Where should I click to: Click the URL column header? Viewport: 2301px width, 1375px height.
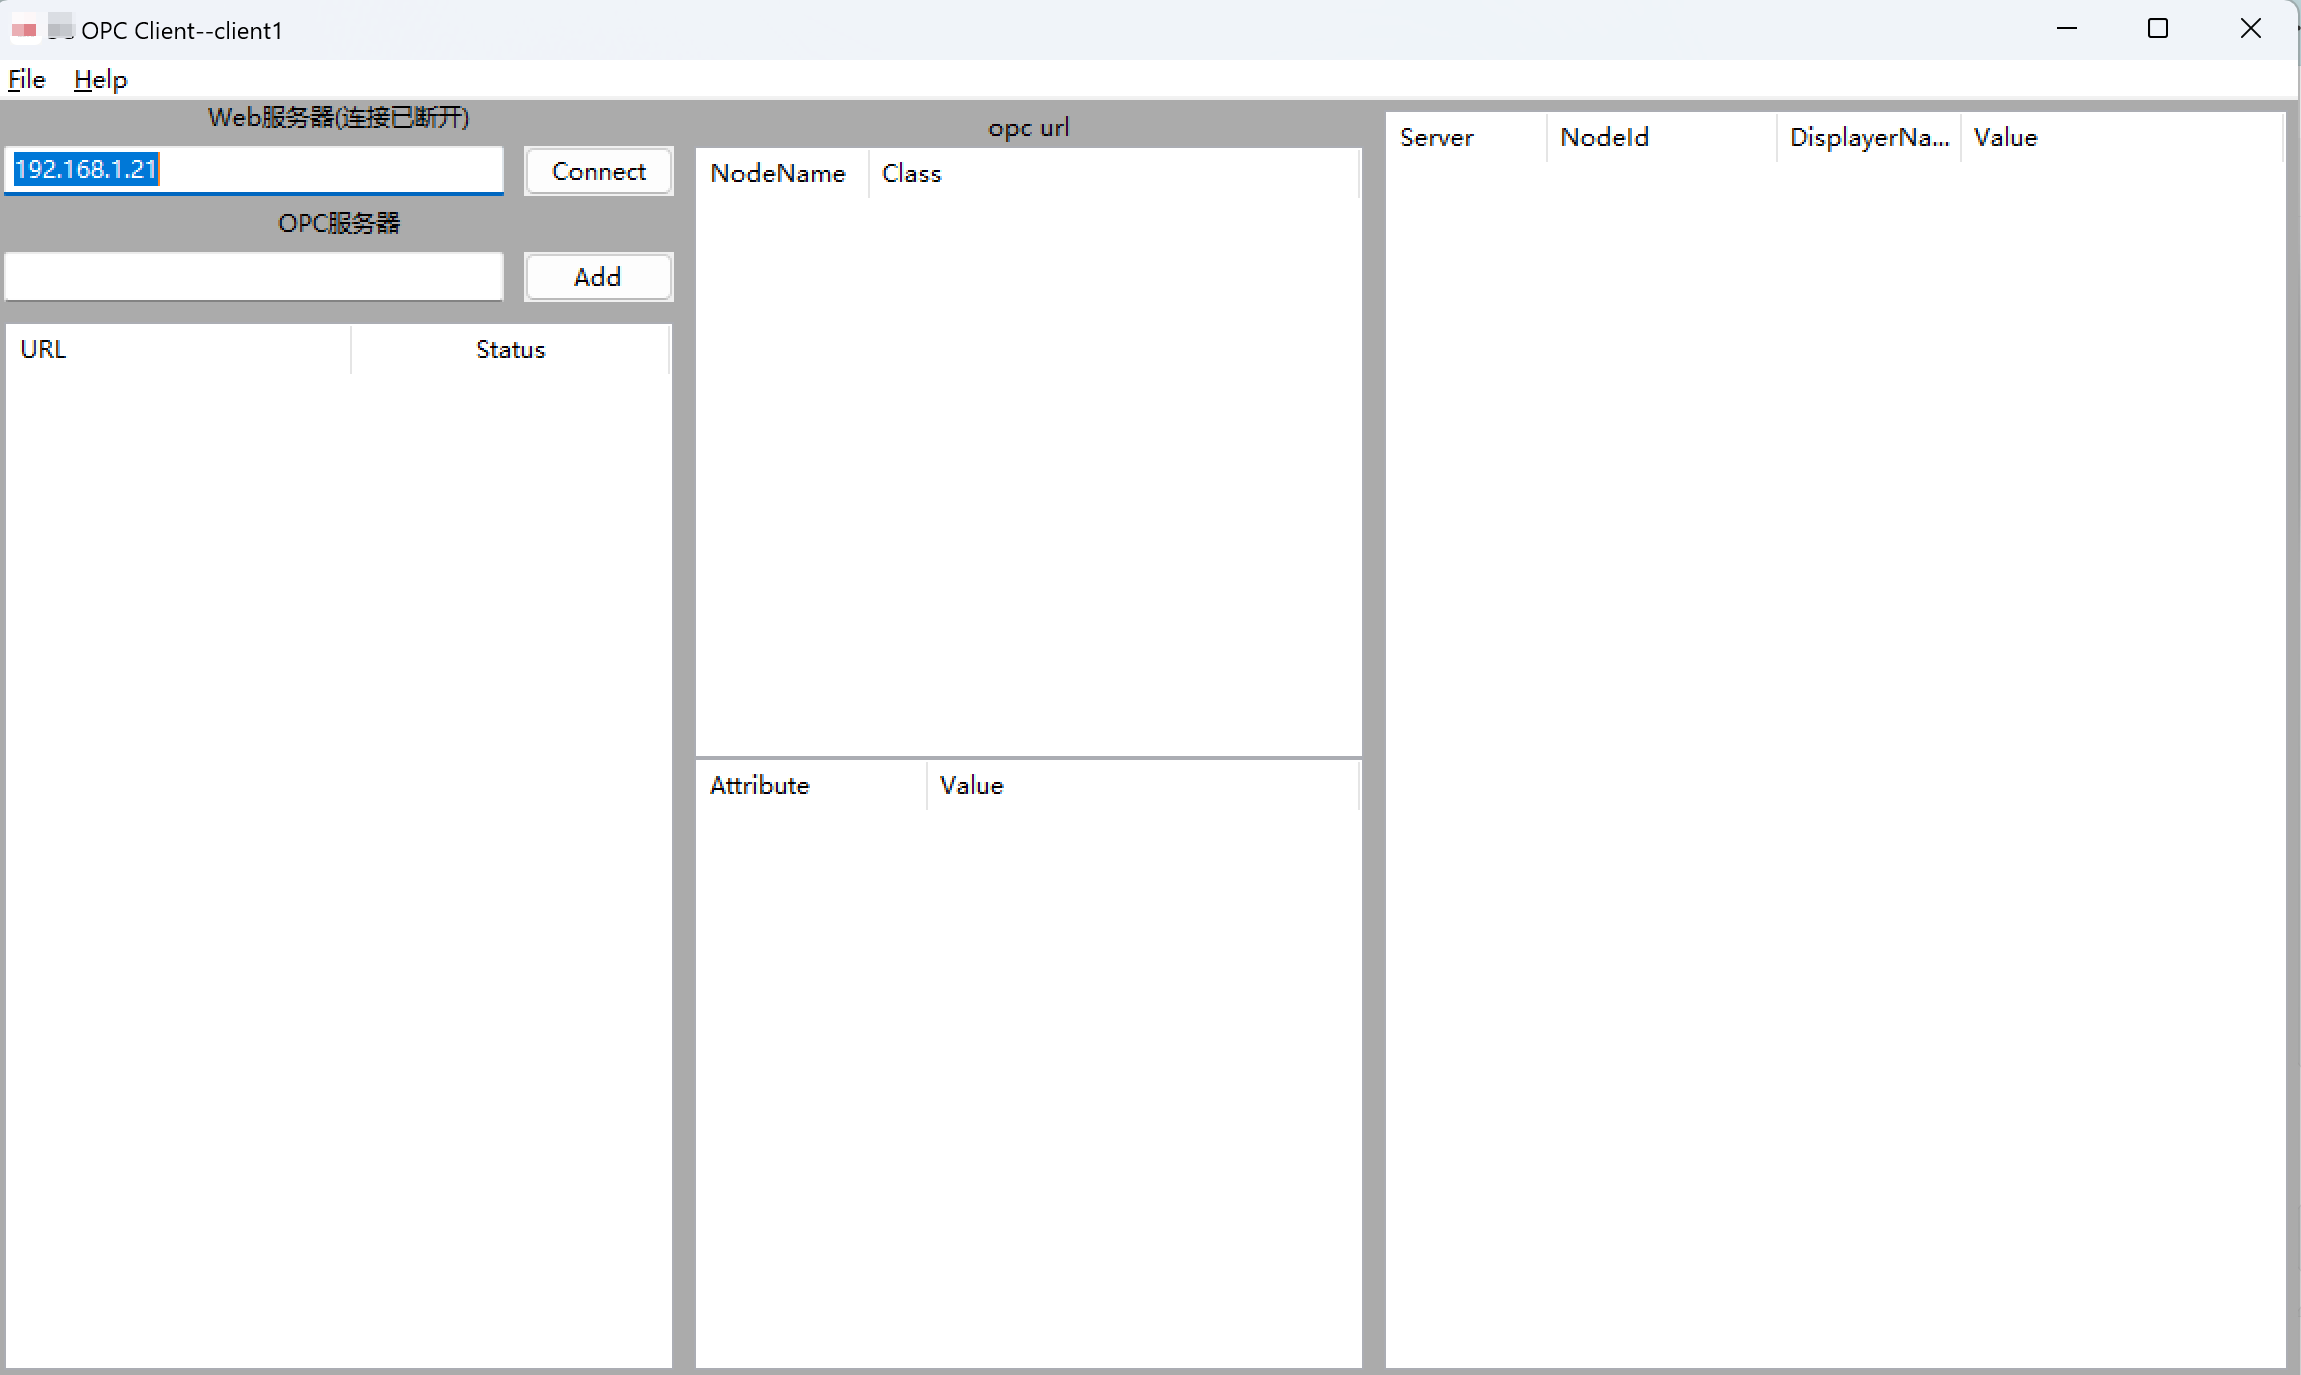pyautogui.click(x=178, y=350)
